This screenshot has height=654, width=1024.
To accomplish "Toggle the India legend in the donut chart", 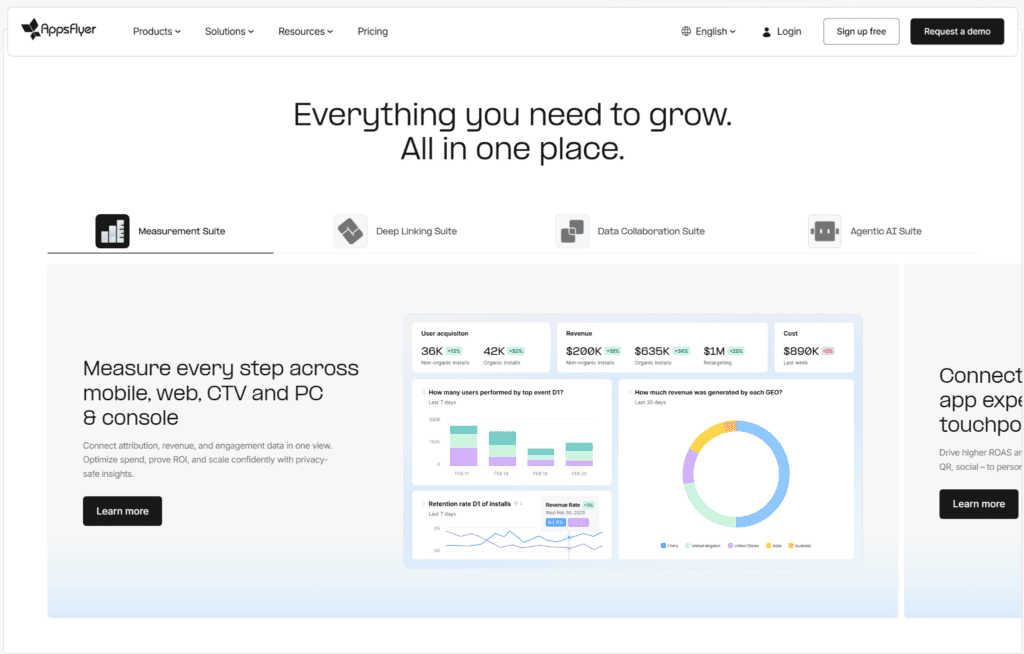I will tap(766, 546).
